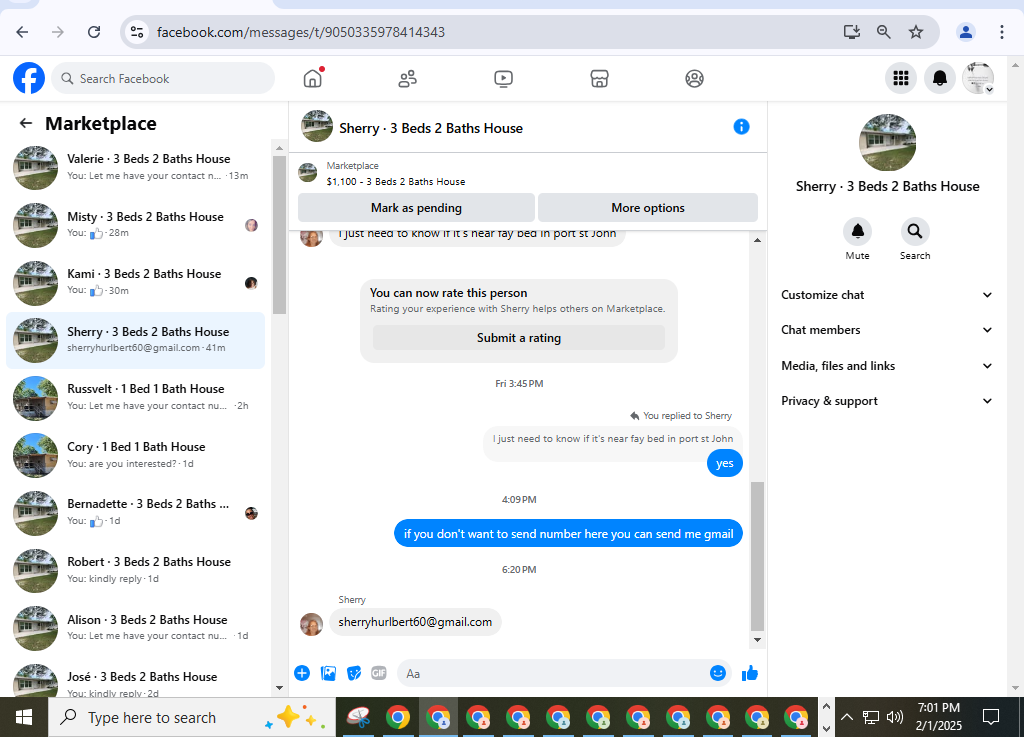
Task: Open Alison 3 Beds 2 Baths House chat
Action: coord(136,627)
